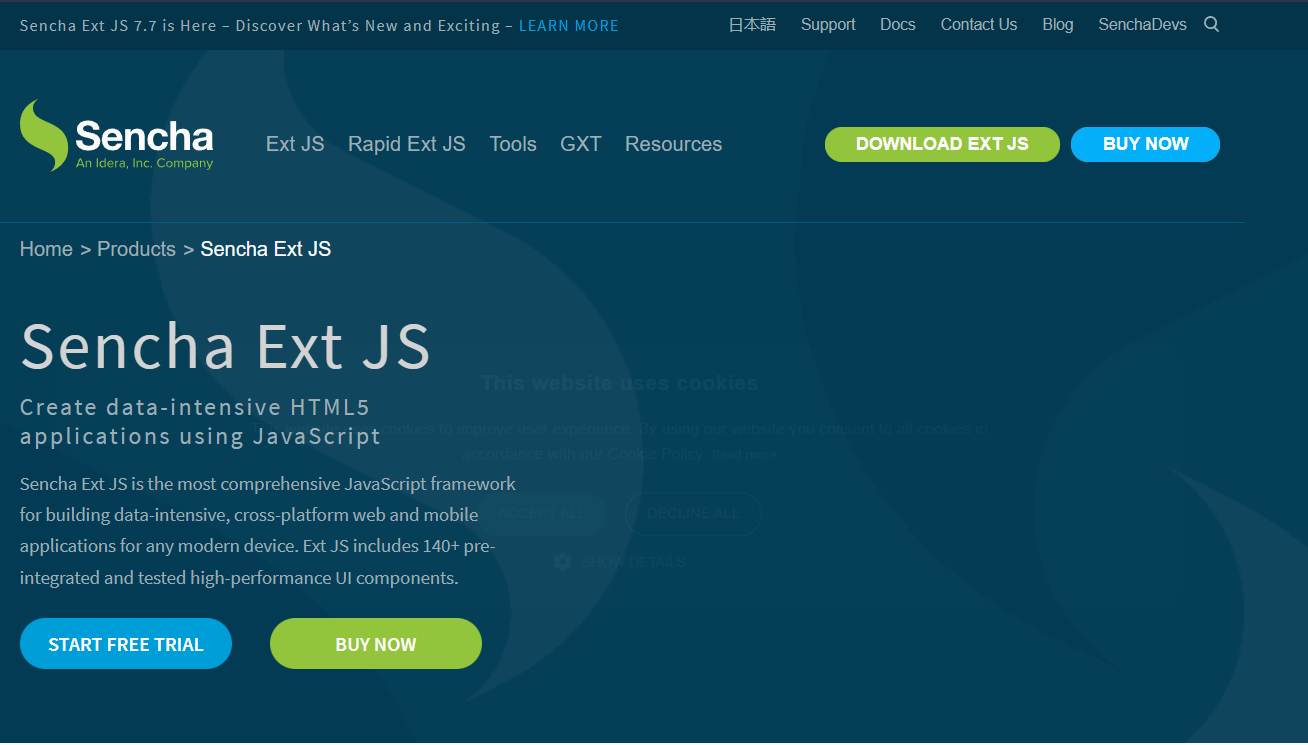This screenshot has width=1308, height=745.
Task: Open the Blog link
Action: tap(1058, 25)
